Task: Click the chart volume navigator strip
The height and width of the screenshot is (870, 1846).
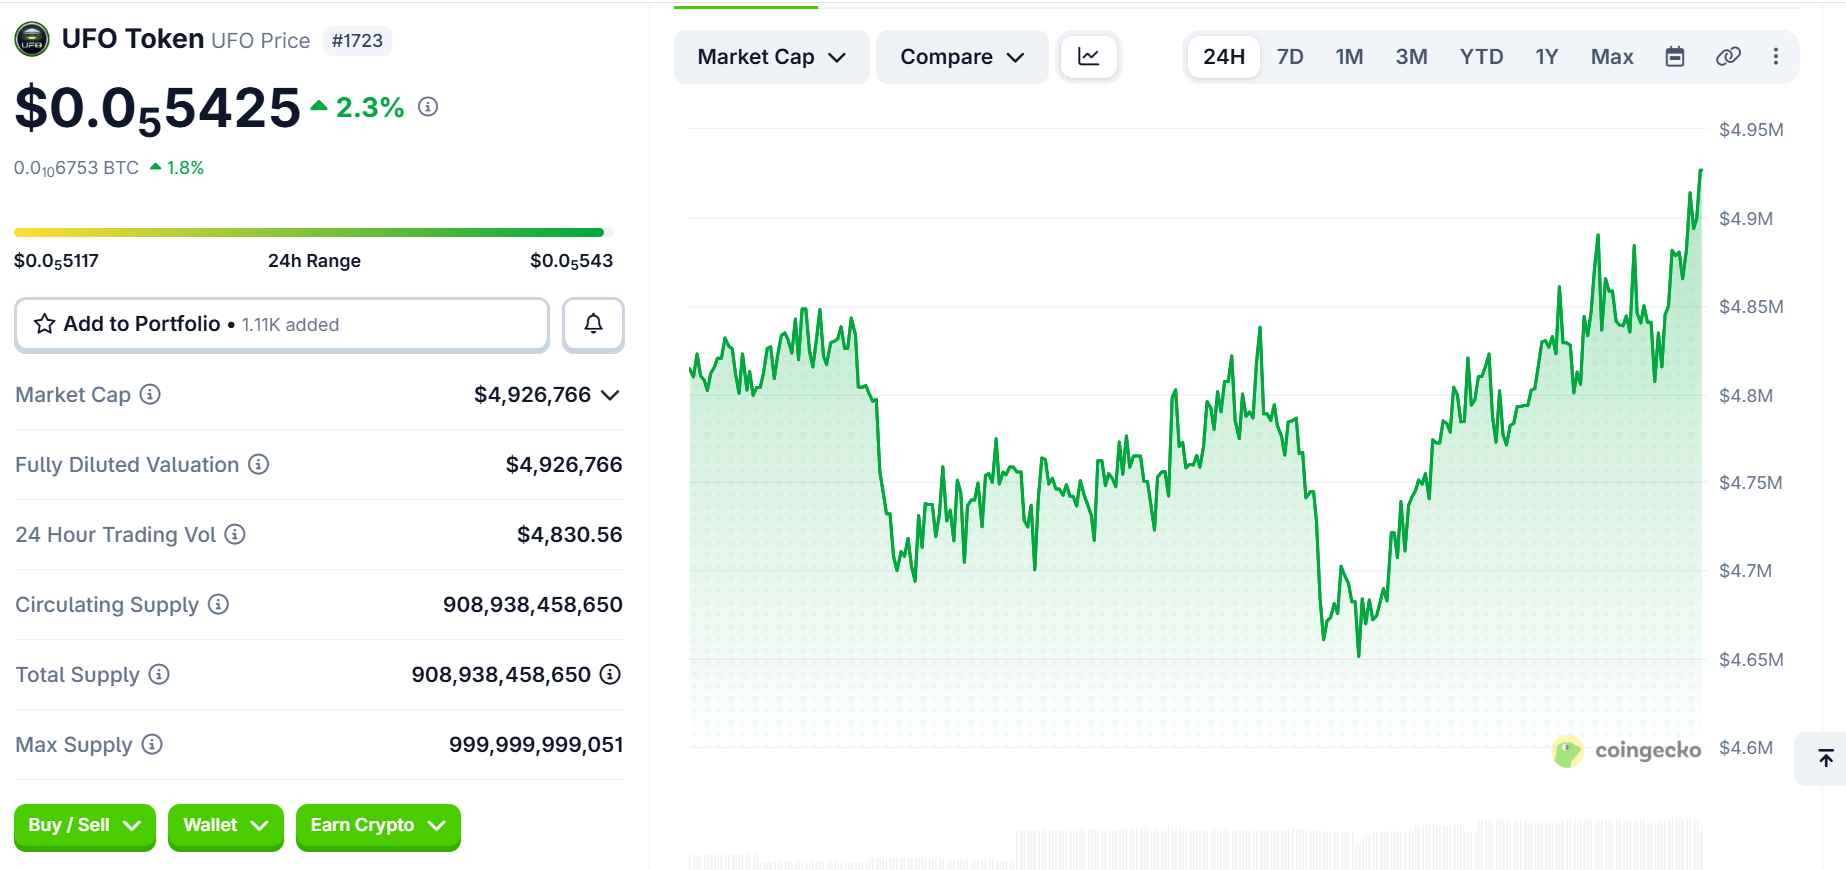Action: (1195, 846)
